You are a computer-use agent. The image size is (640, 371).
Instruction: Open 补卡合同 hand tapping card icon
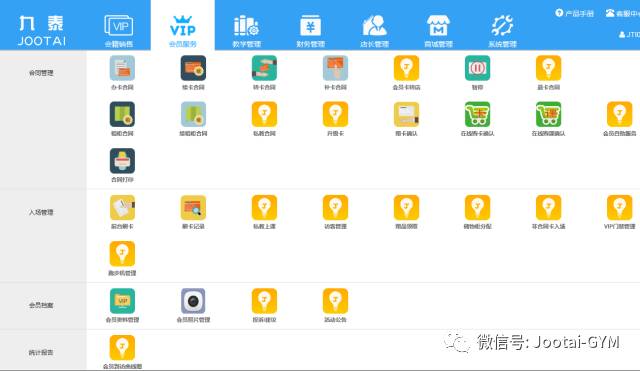tap(335, 68)
